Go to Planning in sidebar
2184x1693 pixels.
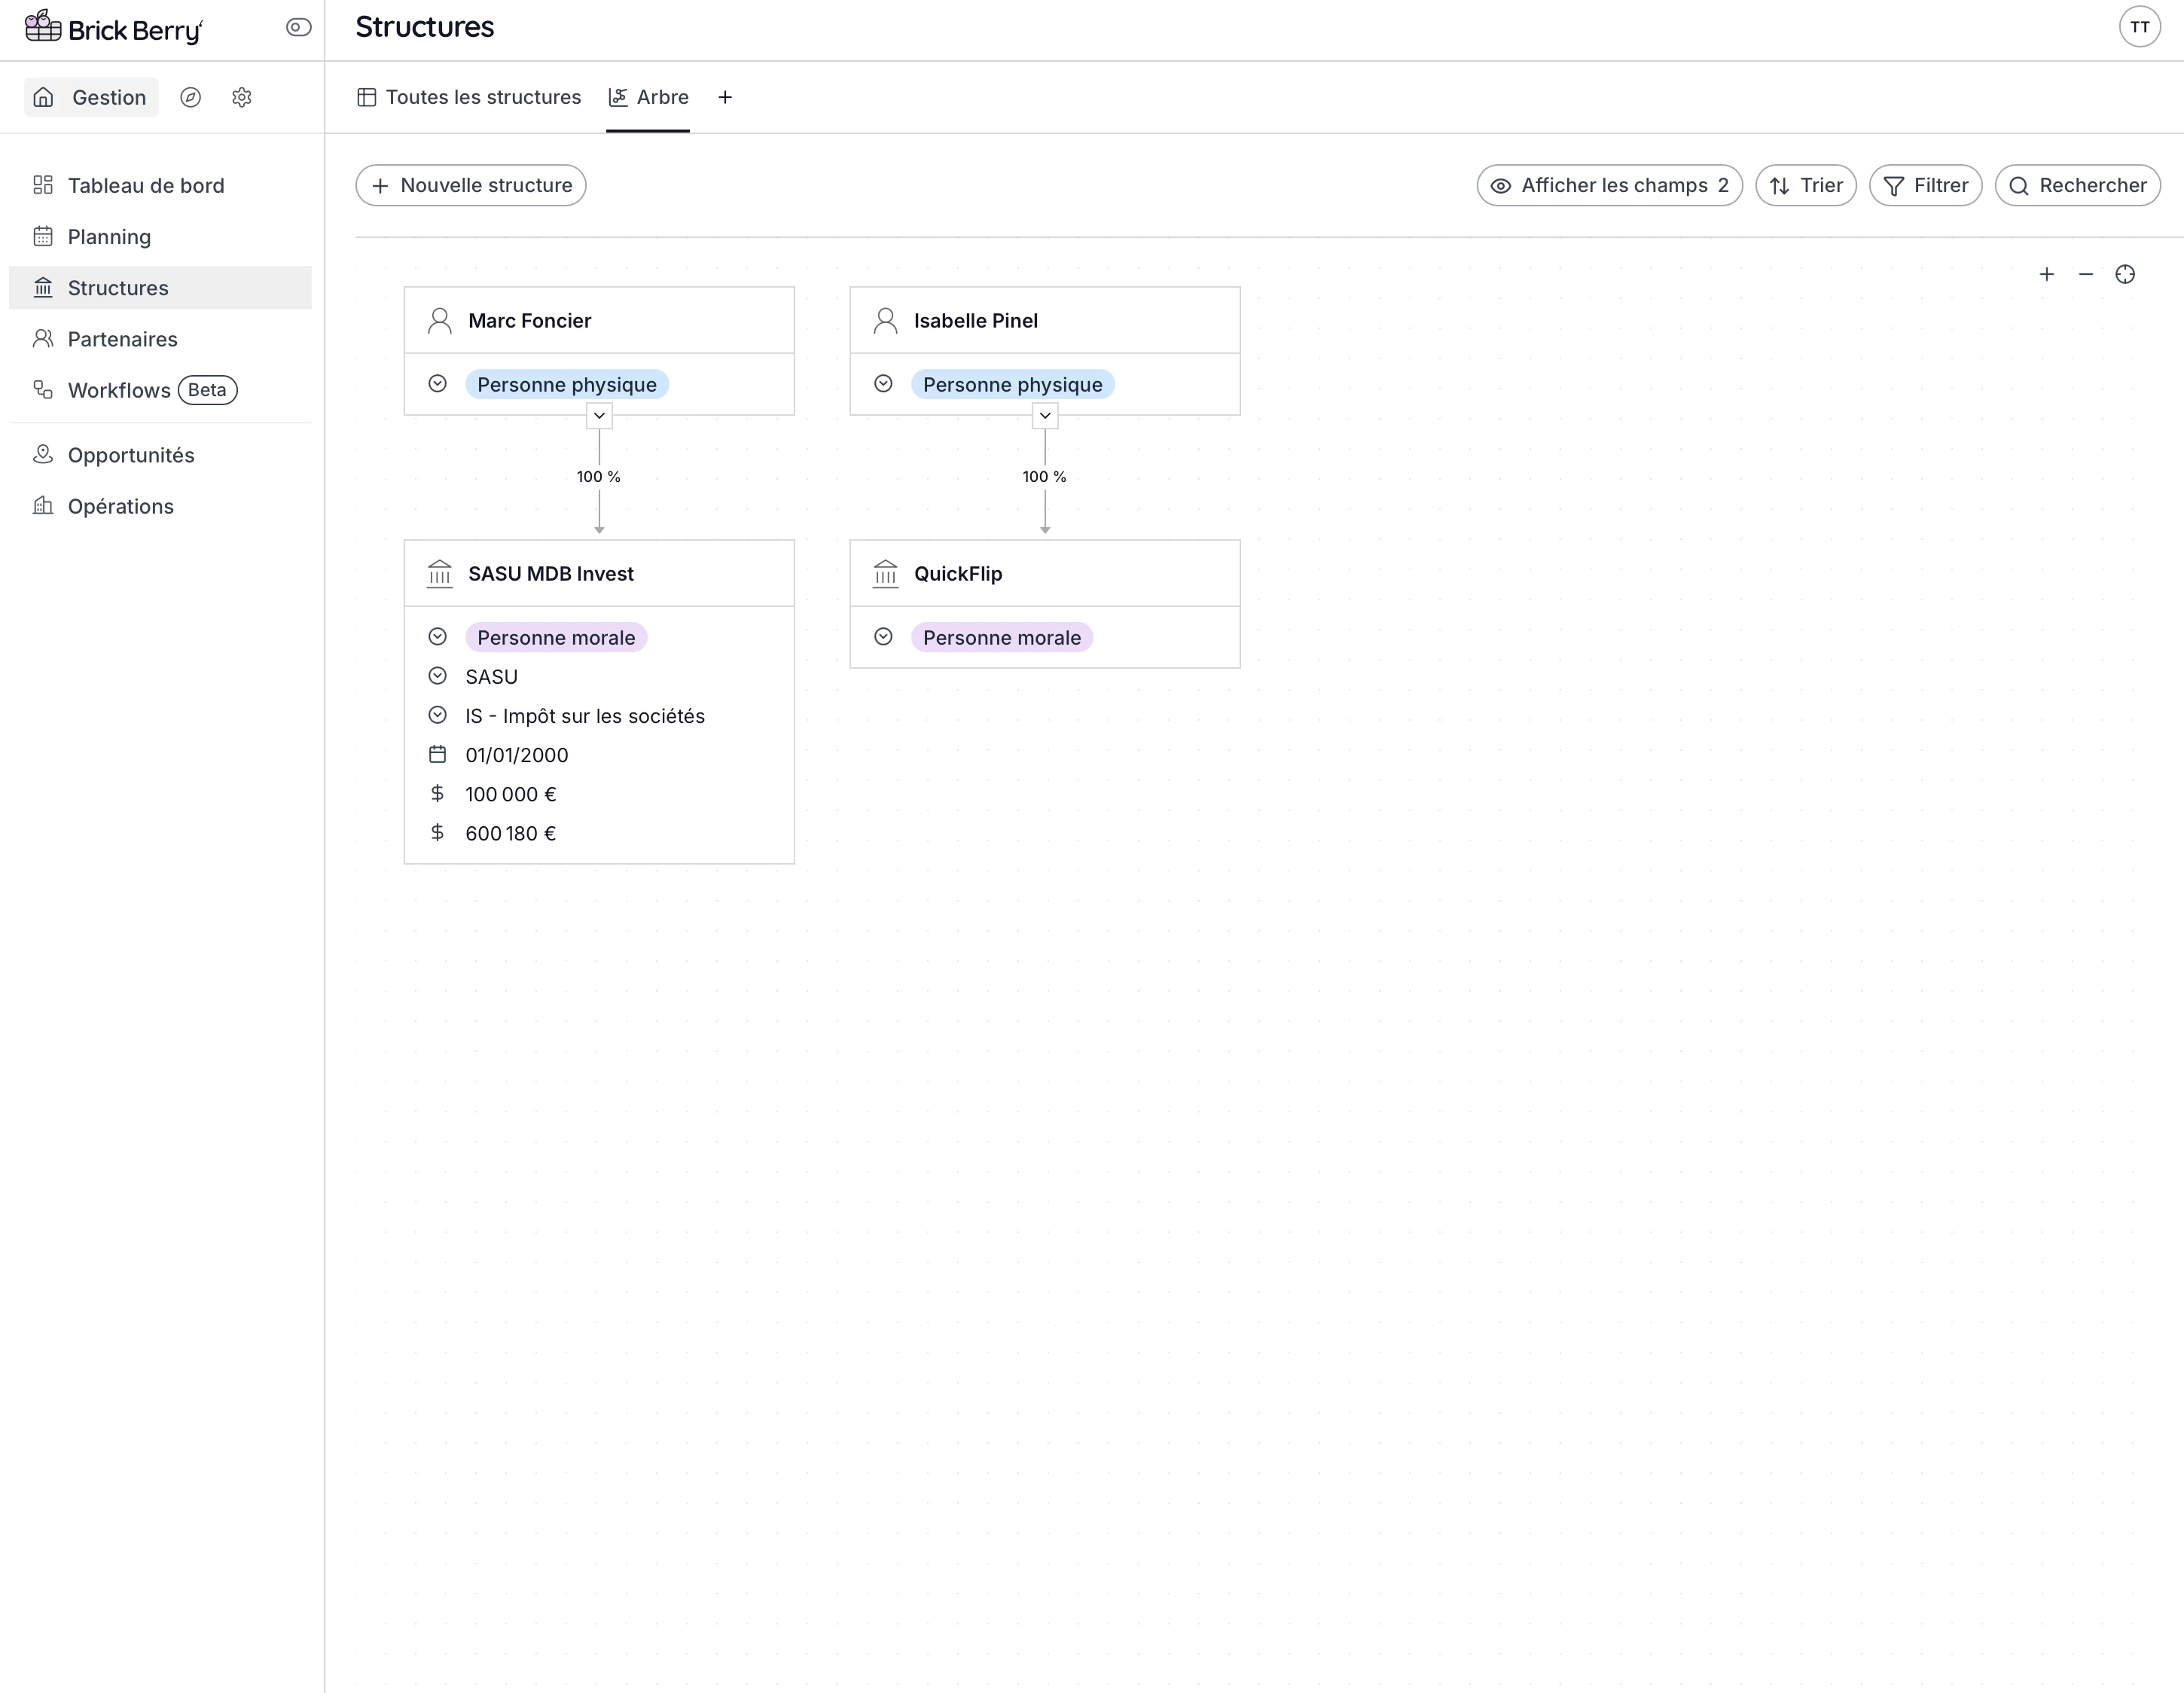160,237
